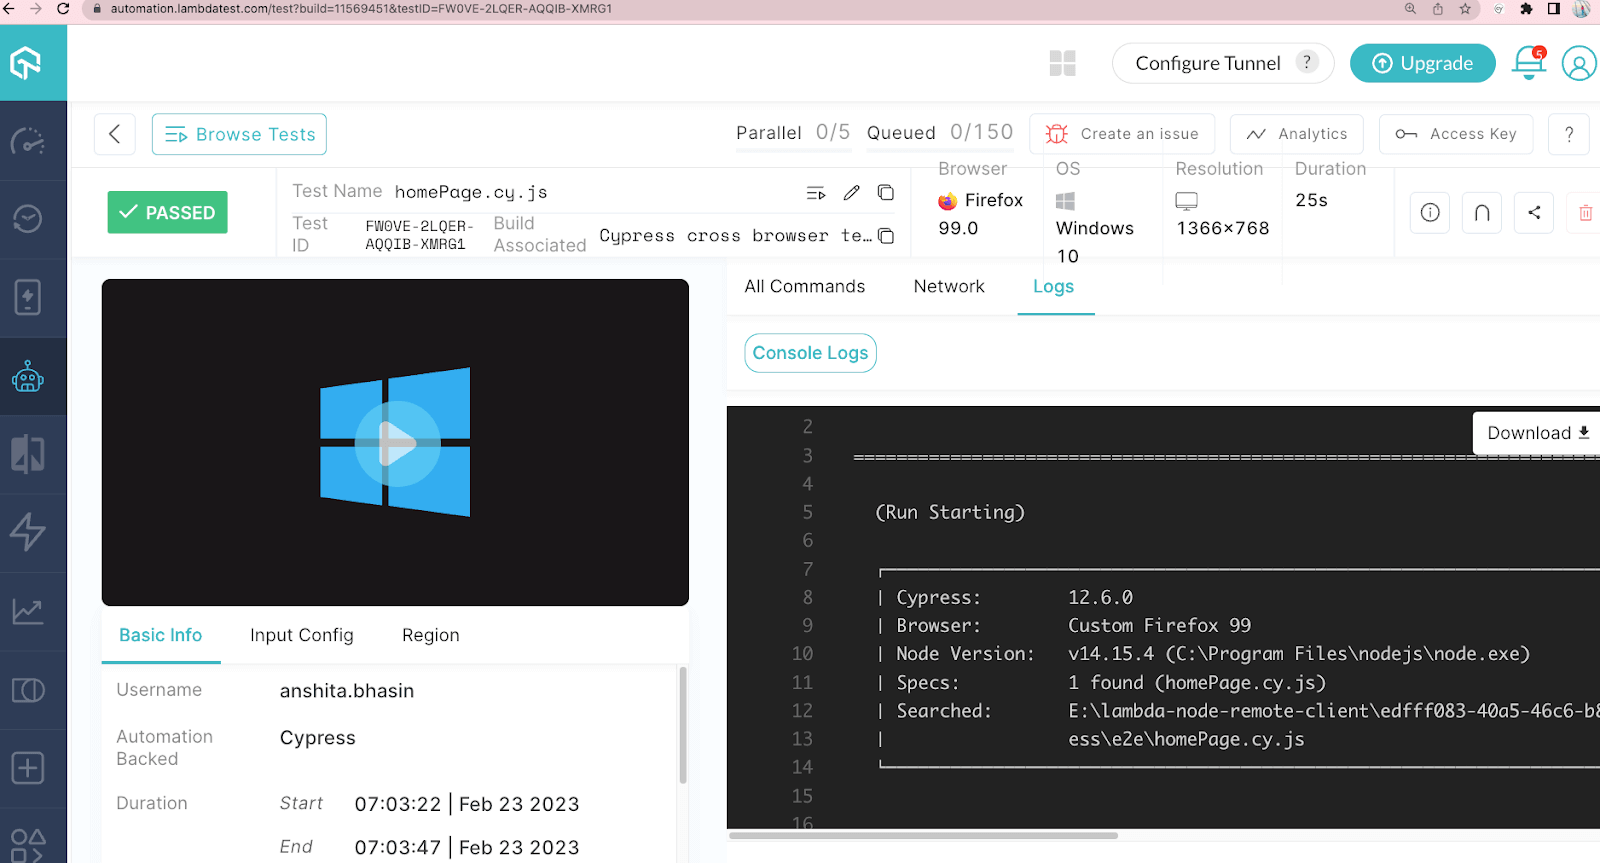Share the test with share icon
This screenshot has height=863, width=1600.
click(x=1534, y=212)
